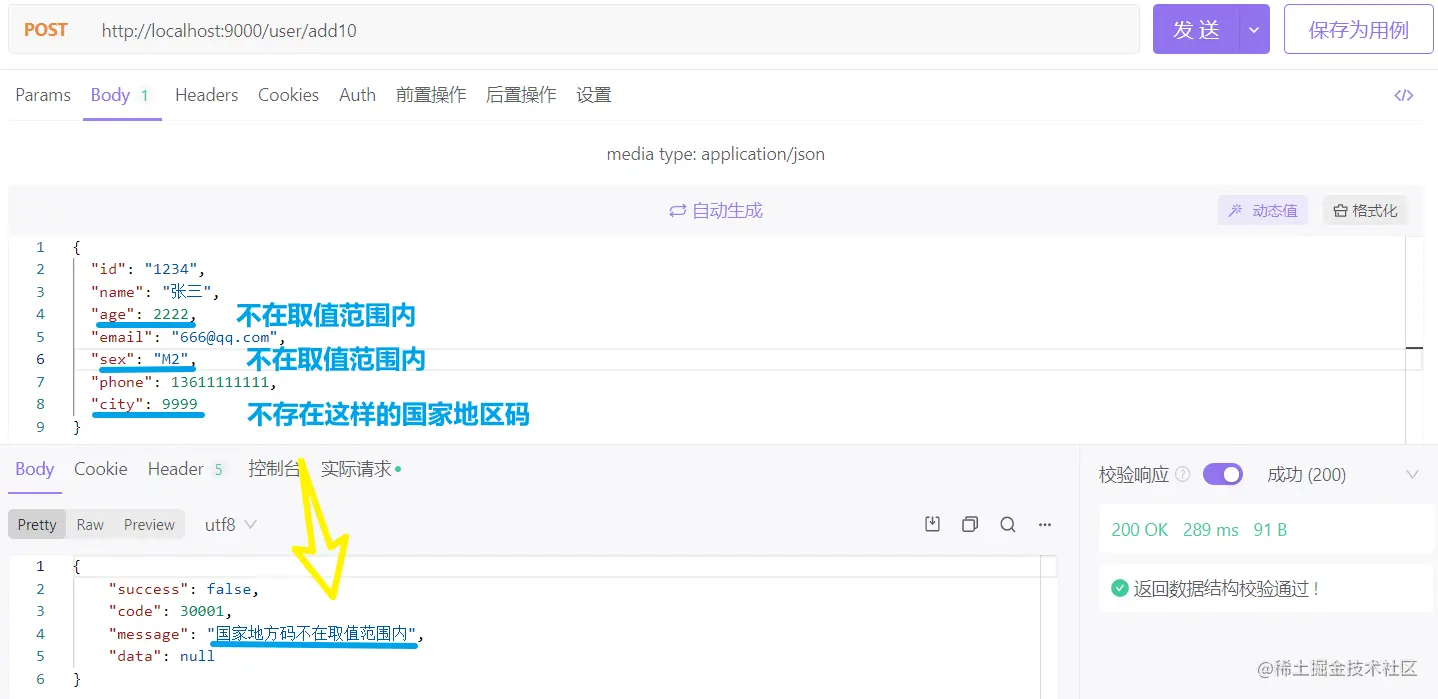Click the "name": "张三" line
This screenshot has width=1438, height=699.
coord(154,292)
